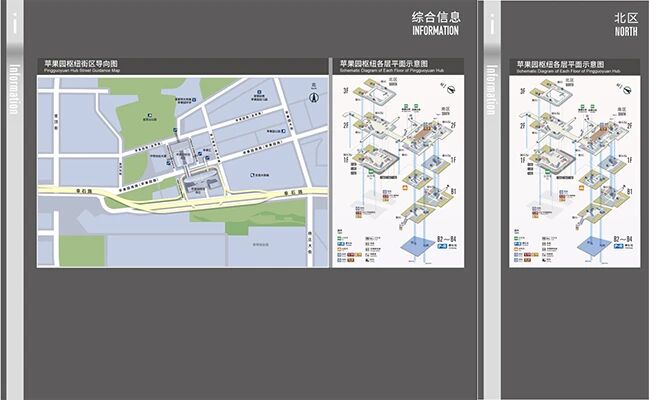Viewport: 649px width, 400px height.
Task: Click the B1 floor label in middle diagram
Action: (x=451, y=191)
